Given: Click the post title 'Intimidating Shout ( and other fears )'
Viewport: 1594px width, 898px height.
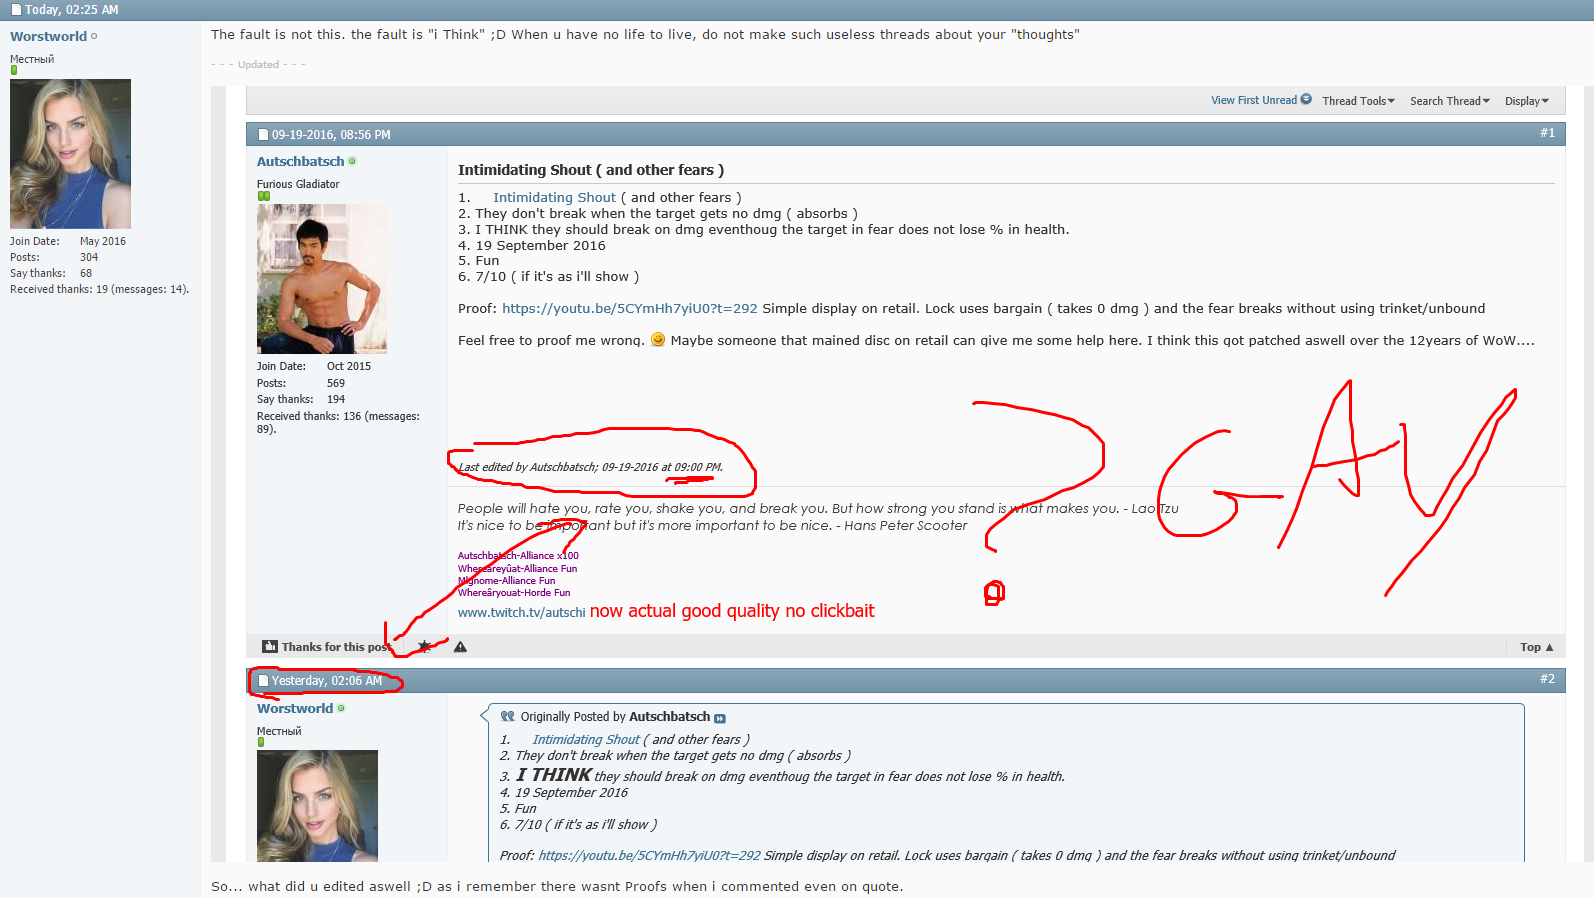Looking at the screenshot, I should (591, 170).
